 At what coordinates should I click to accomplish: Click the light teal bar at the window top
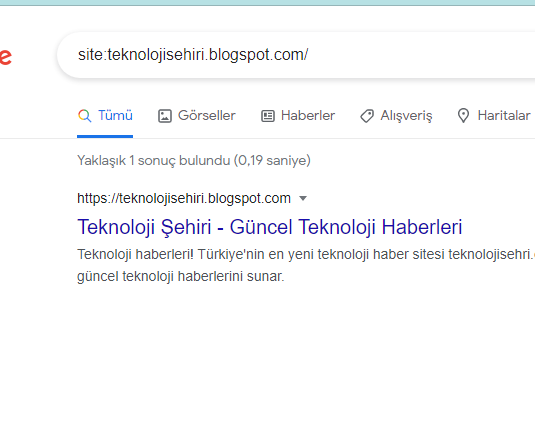tap(268, 3)
